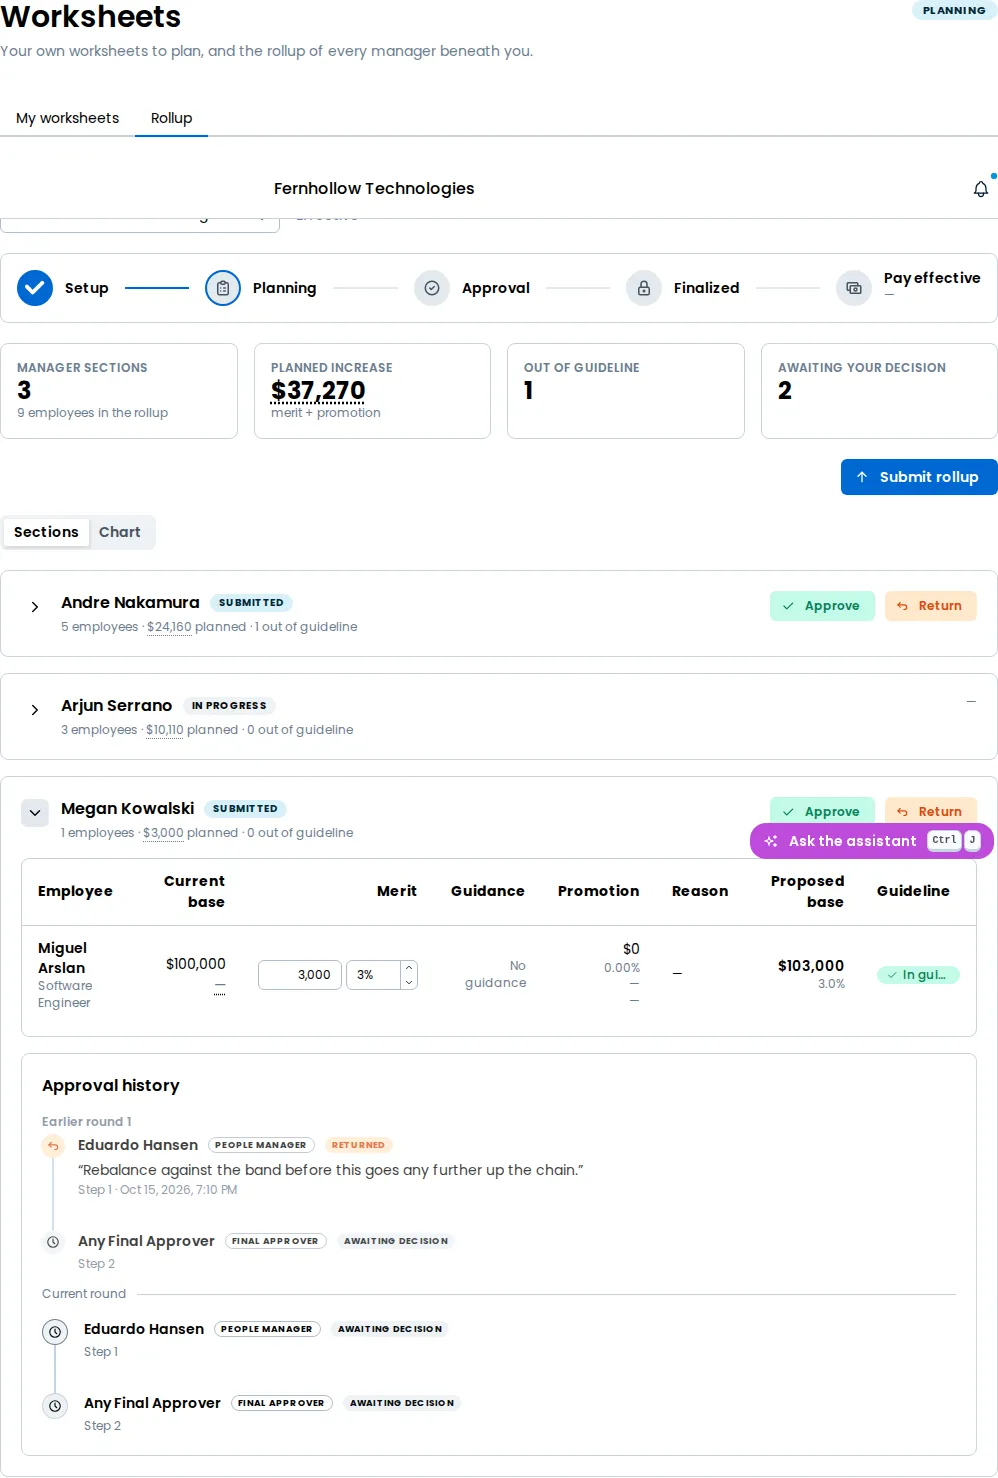Click clock icon beside Eduardo Hansen current round
The height and width of the screenshot is (1478, 998).
coord(55,1332)
